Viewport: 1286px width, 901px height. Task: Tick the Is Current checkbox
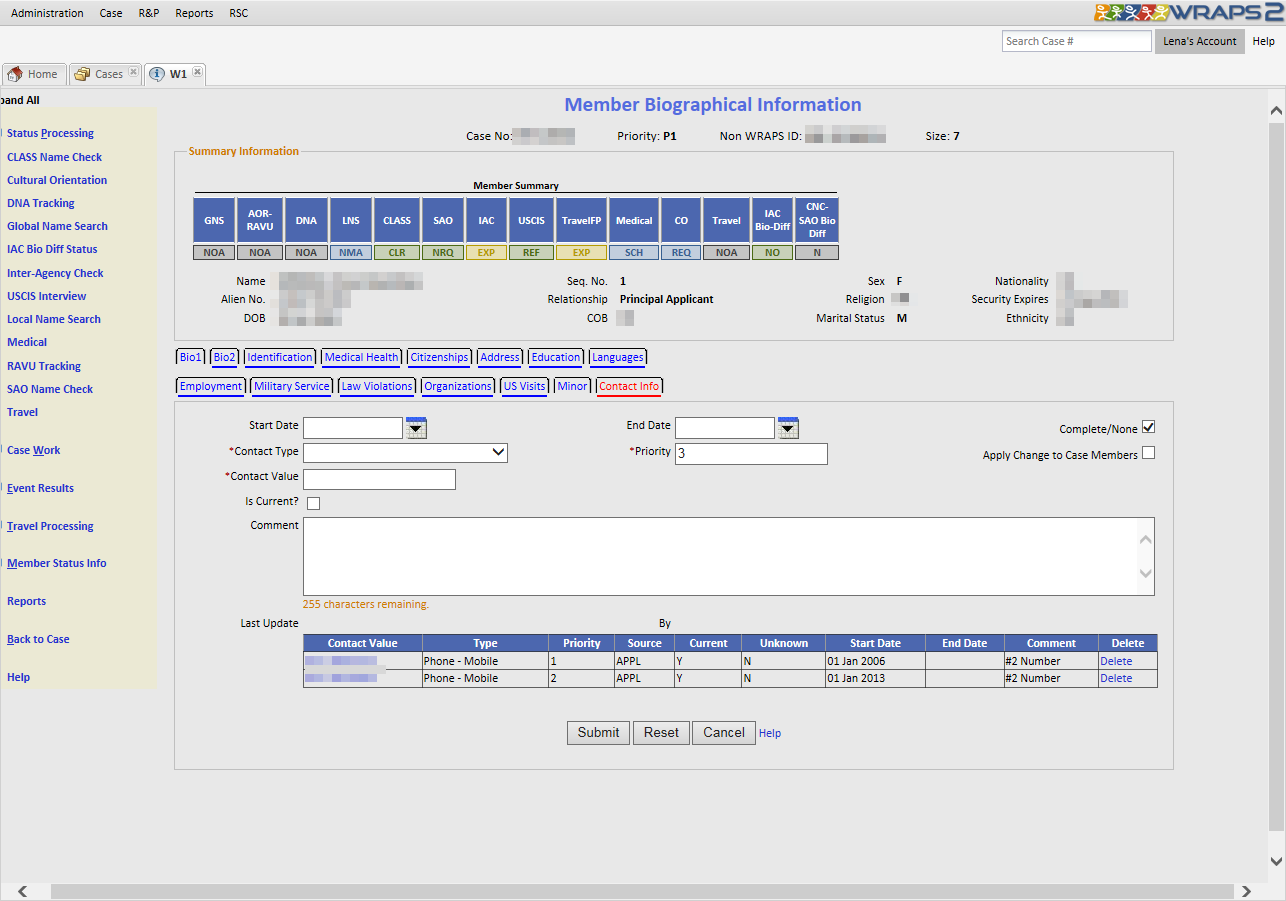313,503
